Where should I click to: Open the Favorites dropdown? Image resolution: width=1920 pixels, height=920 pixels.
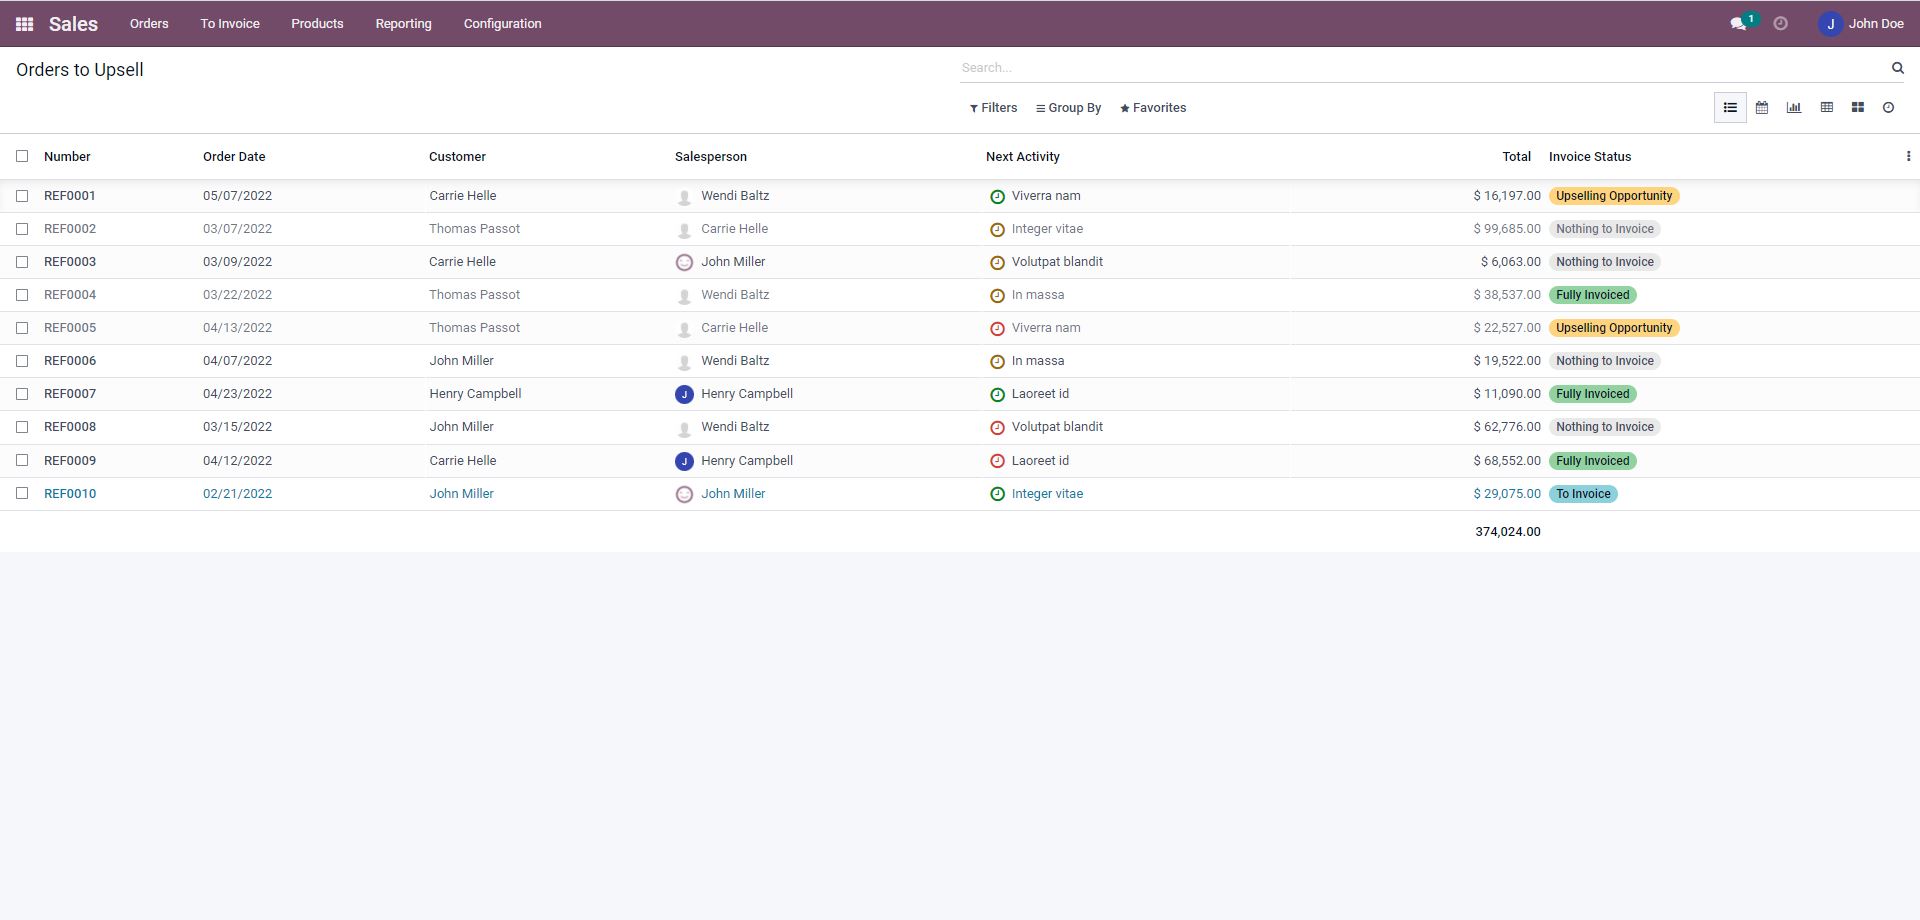pos(1153,108)
